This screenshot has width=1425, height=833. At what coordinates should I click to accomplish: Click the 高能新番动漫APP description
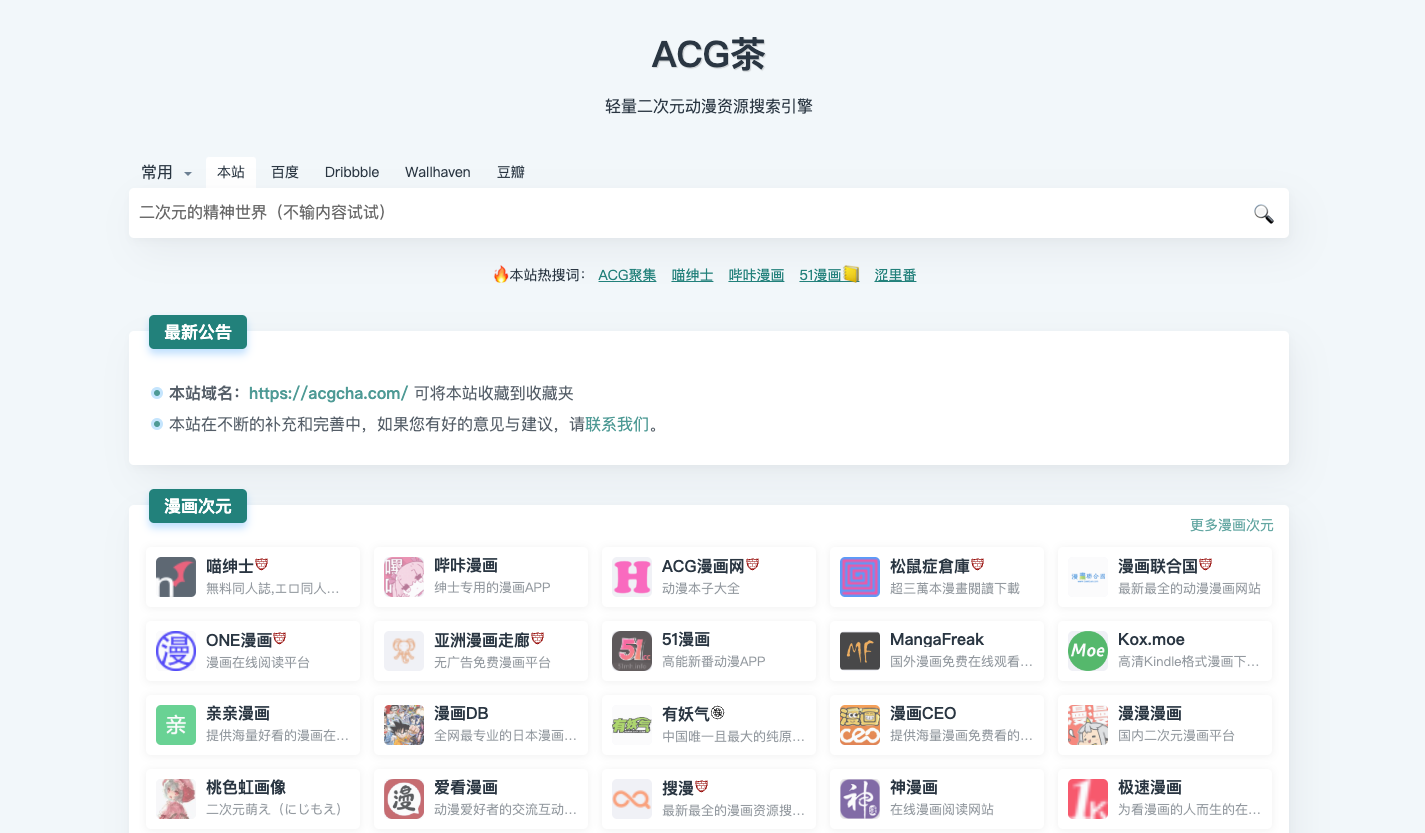pyautogui.click(x=714, y=662)
